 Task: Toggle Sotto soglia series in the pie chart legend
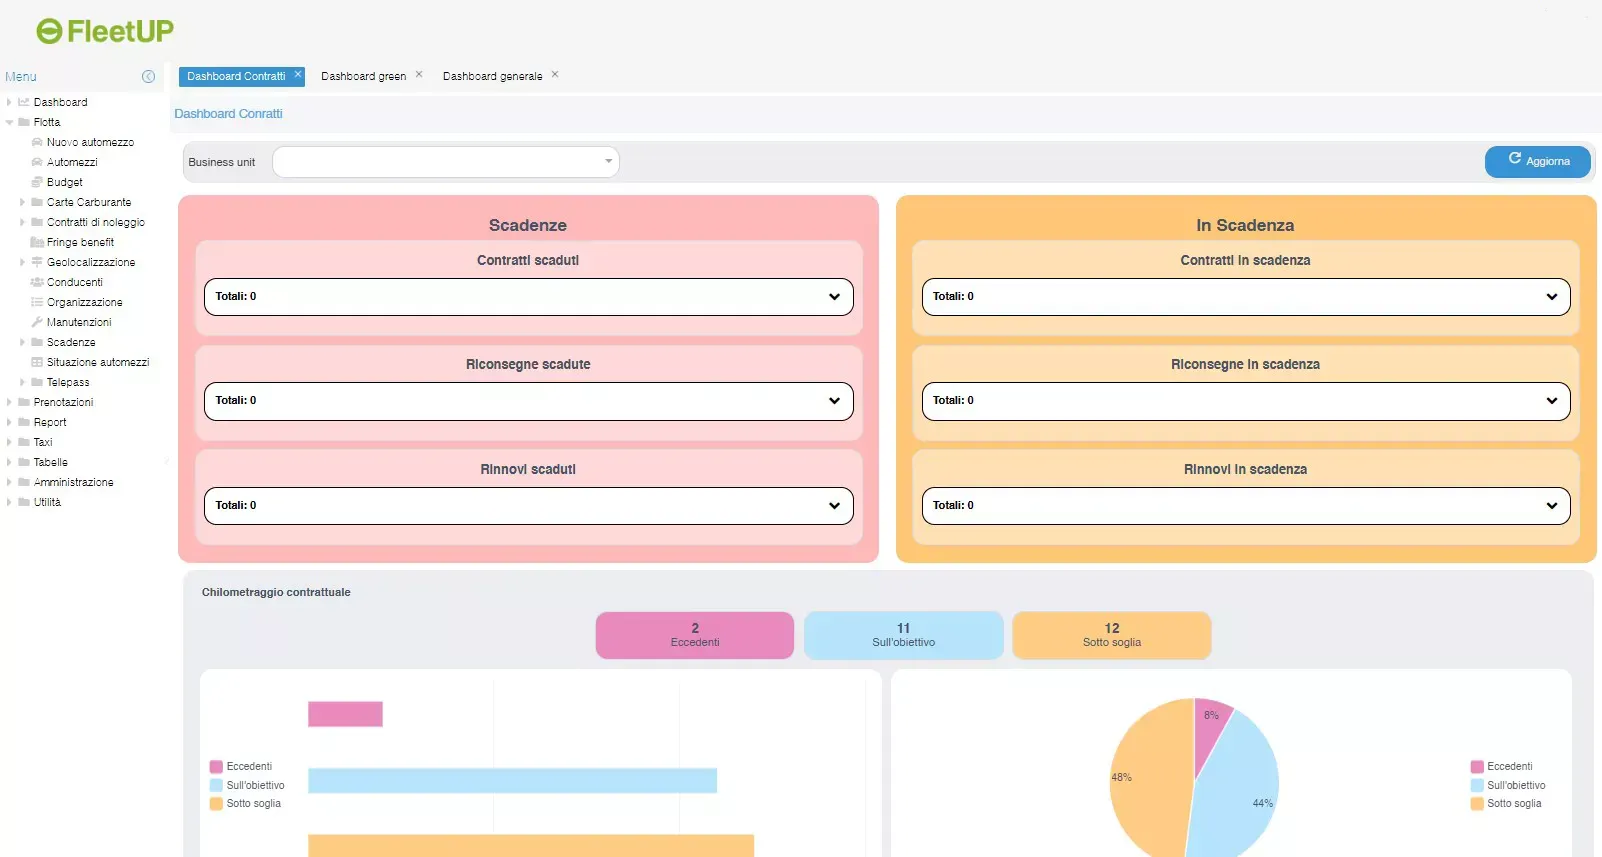click(x=1513, y=804)
